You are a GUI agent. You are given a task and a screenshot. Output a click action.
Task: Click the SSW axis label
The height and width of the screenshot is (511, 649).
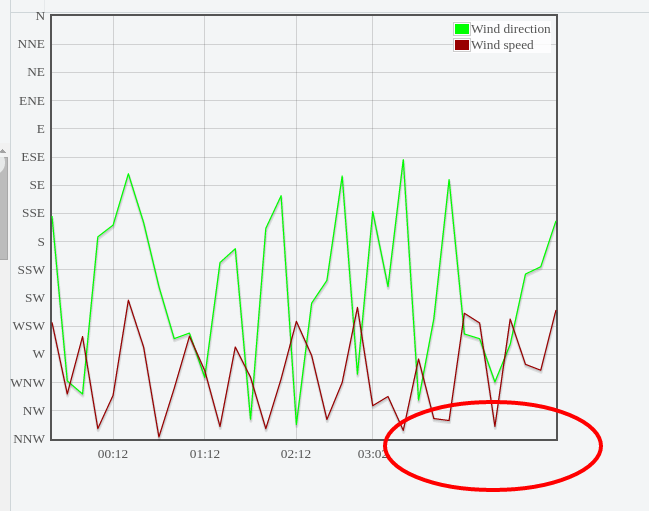coord(31,270)
